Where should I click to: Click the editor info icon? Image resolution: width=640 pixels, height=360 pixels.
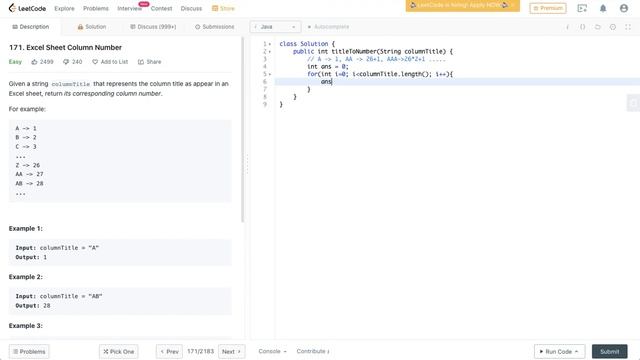(x=567, y=27)
